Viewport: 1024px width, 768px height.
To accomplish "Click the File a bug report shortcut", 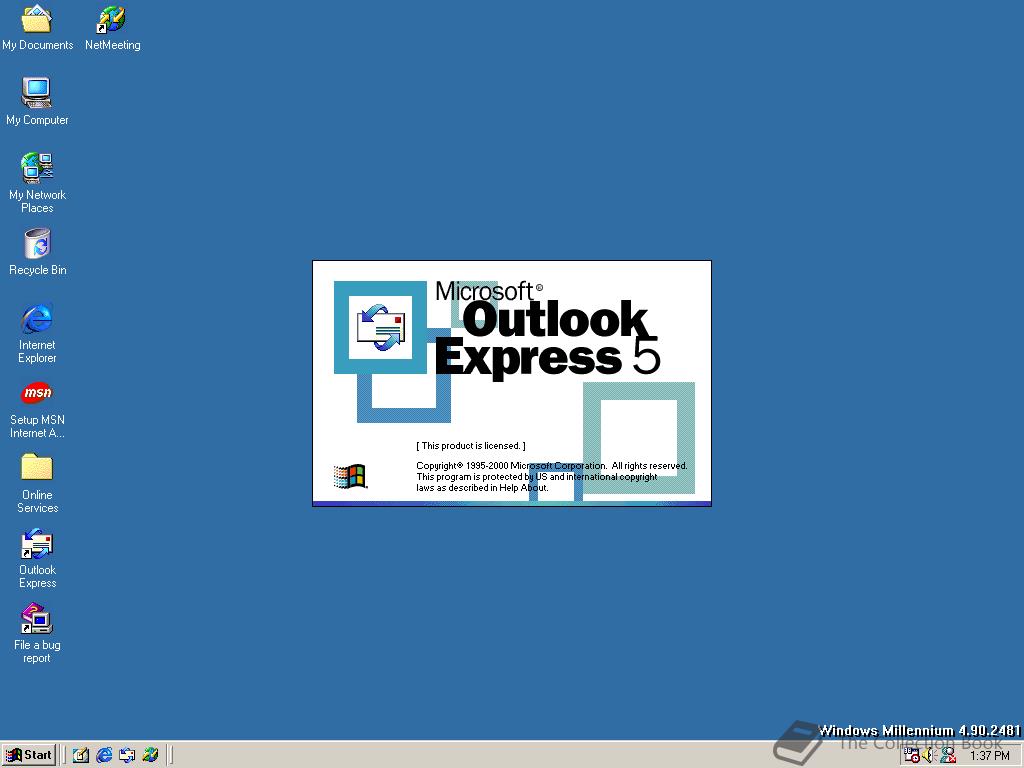I will [x=37, y=633].
